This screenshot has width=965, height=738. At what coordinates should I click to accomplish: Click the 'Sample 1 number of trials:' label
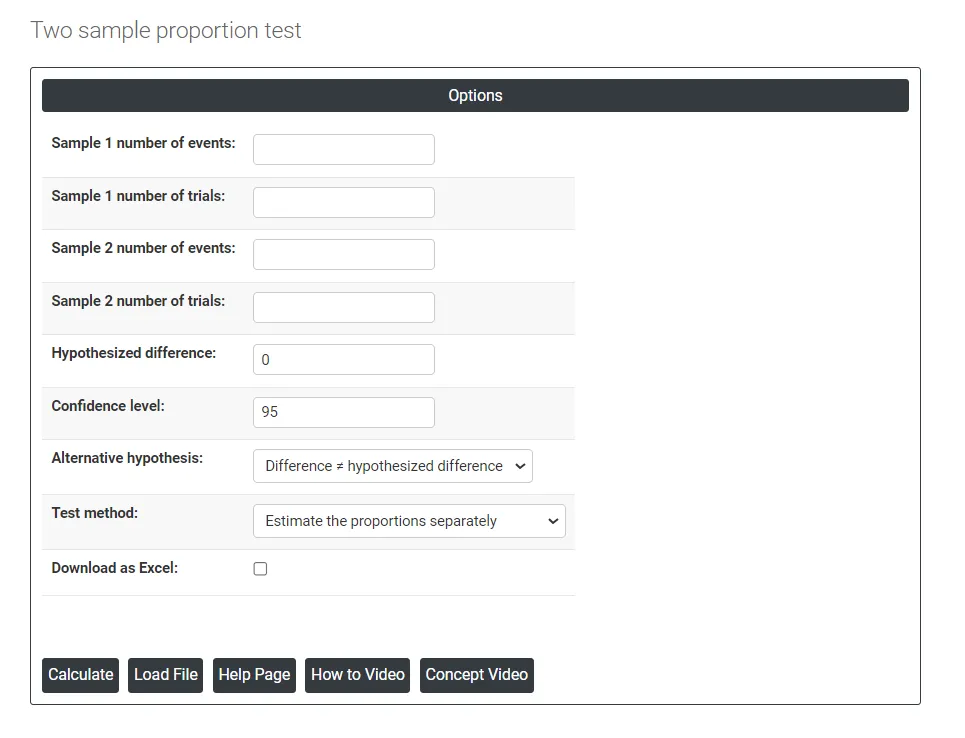(138, 196)
